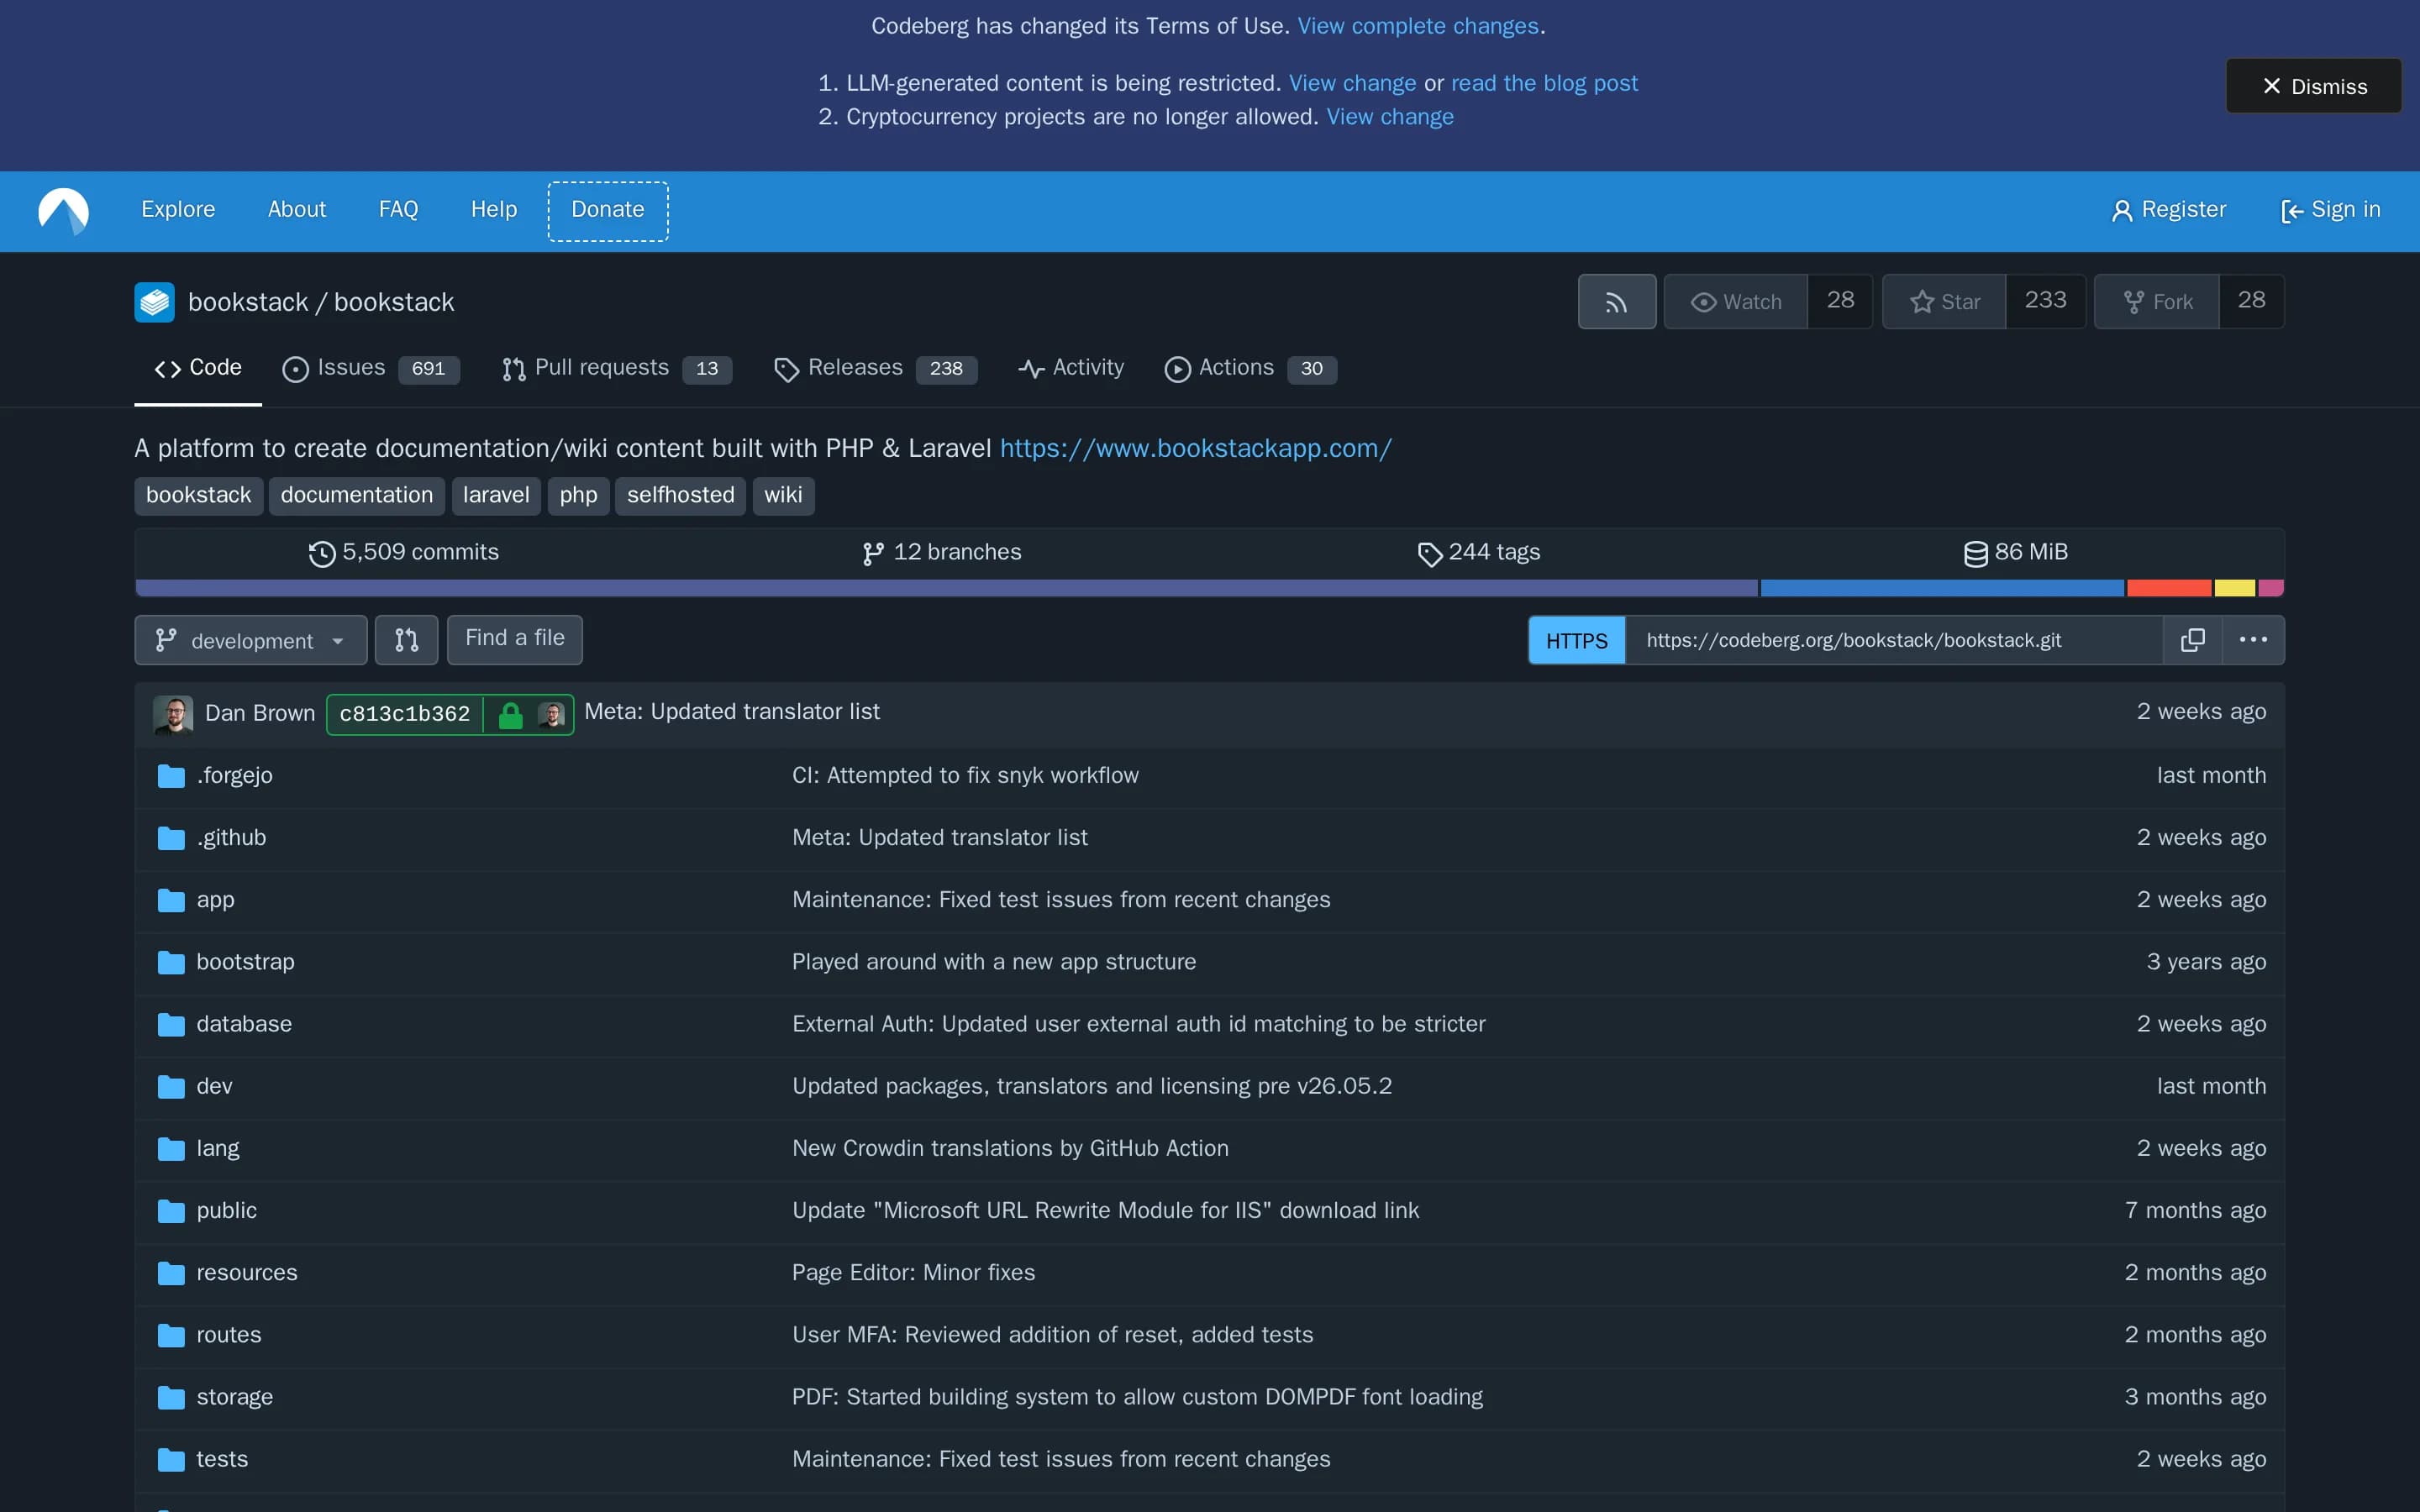Click the red language bar segment
The width and height of the screenshot is (2420, 1512).
tap(2169, 588)
